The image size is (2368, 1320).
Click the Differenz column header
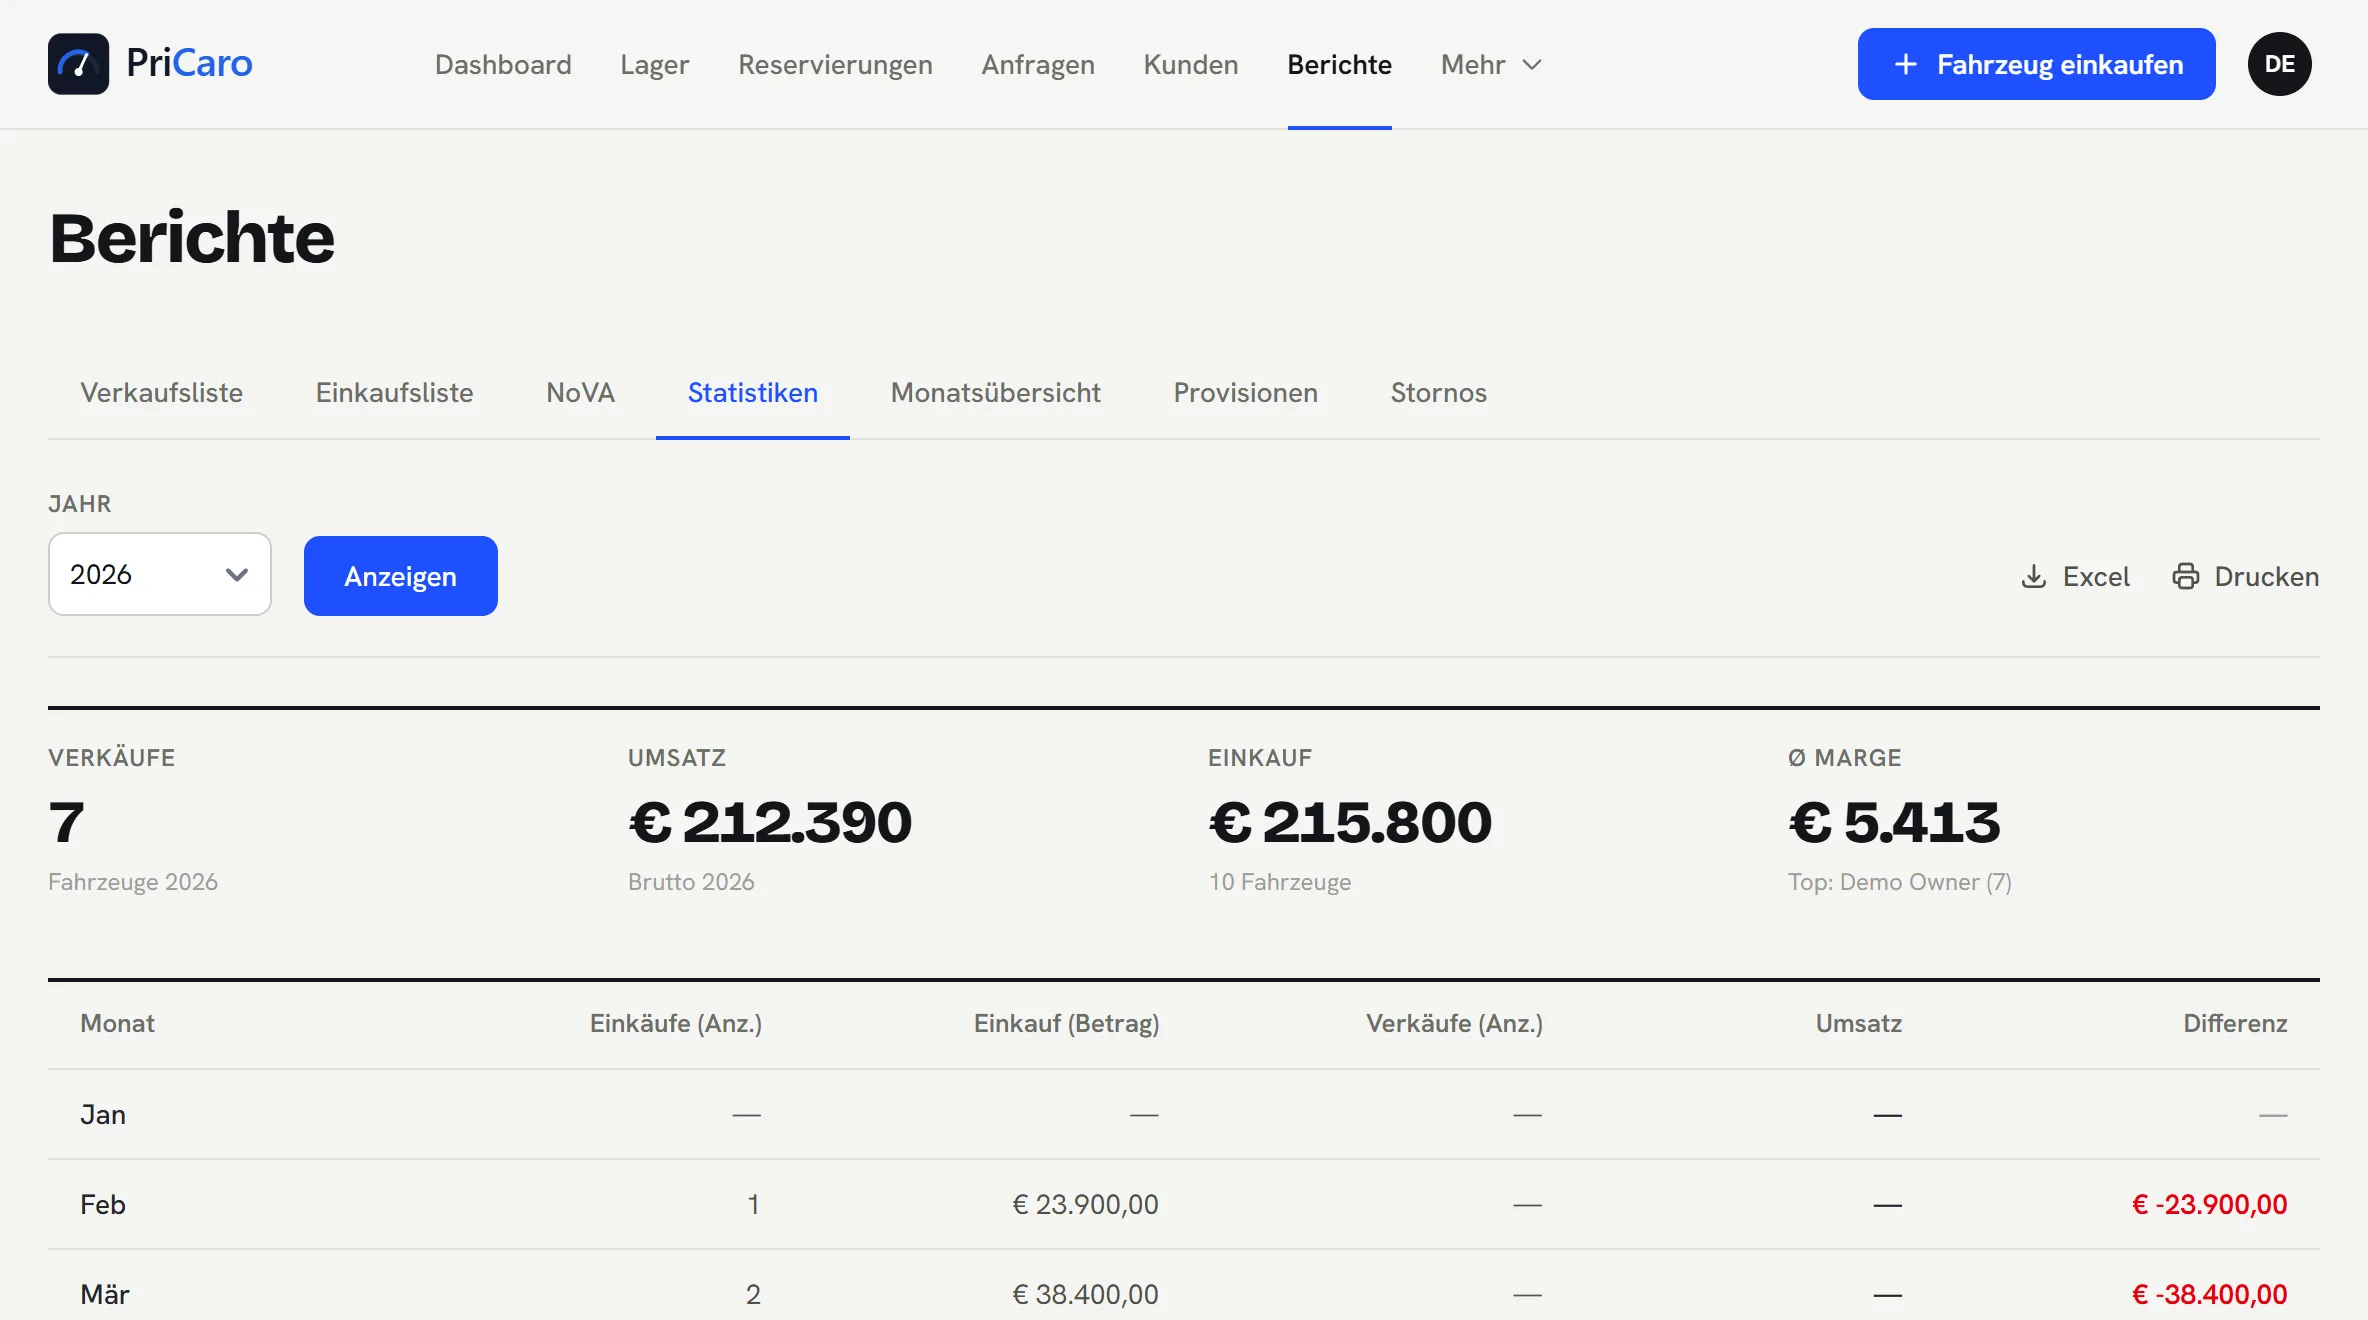2235,1023
